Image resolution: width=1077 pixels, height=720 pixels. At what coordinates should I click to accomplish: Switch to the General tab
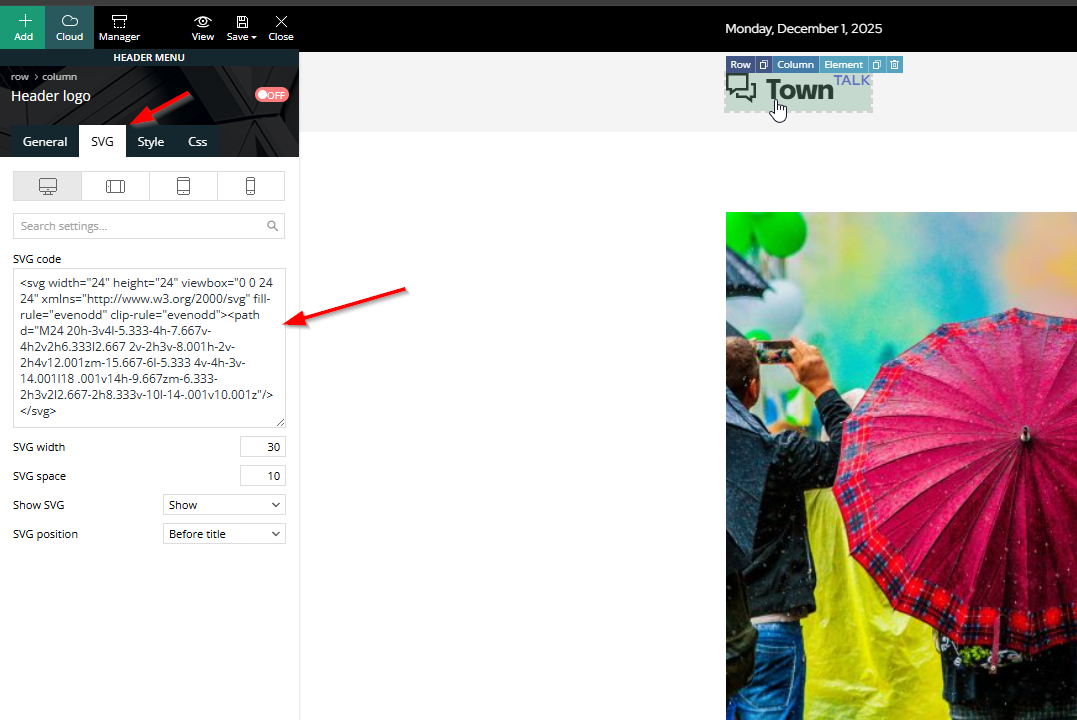(x=45, y=142)
